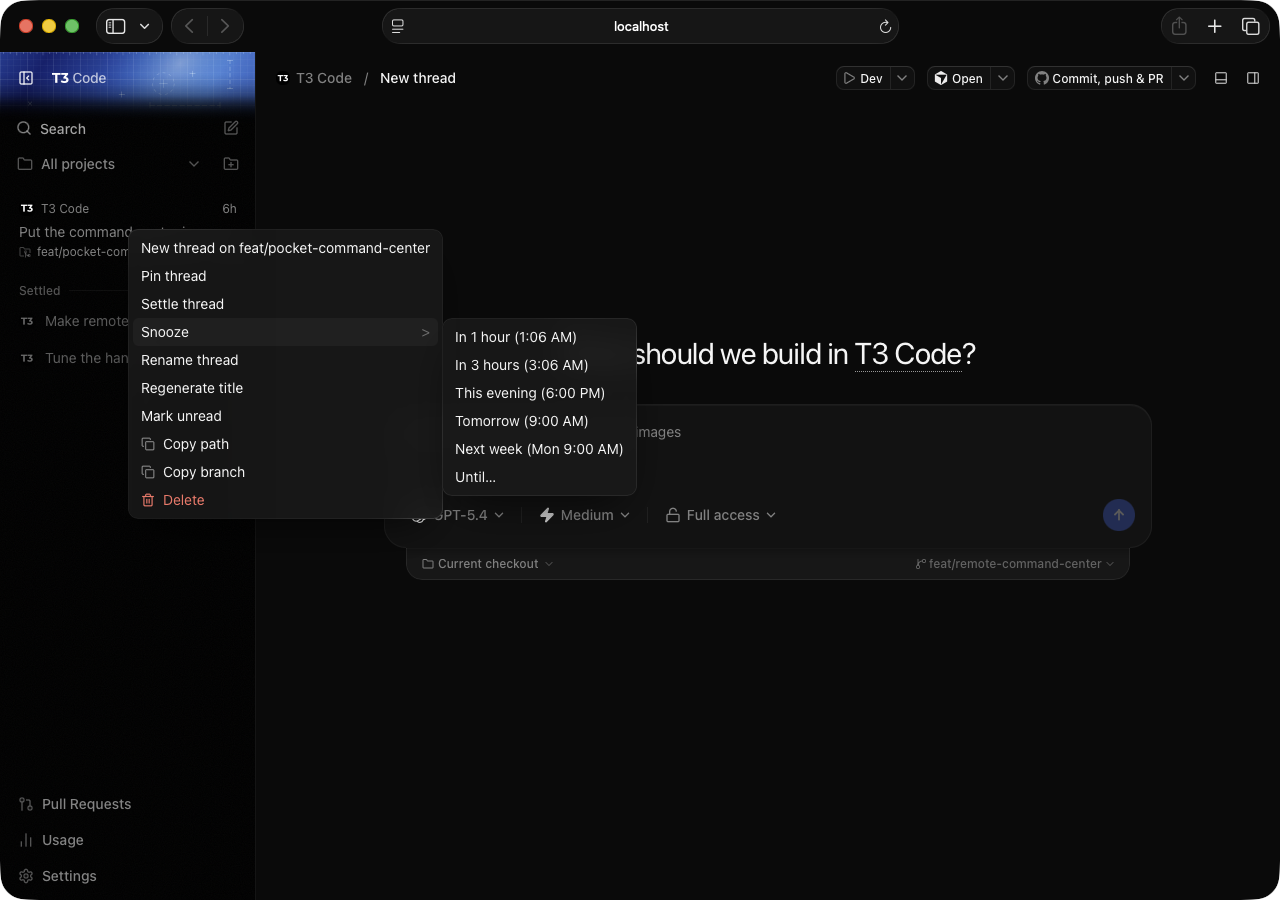Open the Current checkout dropdown
This screenshot has height=900, width=1280.
(487, 564)
